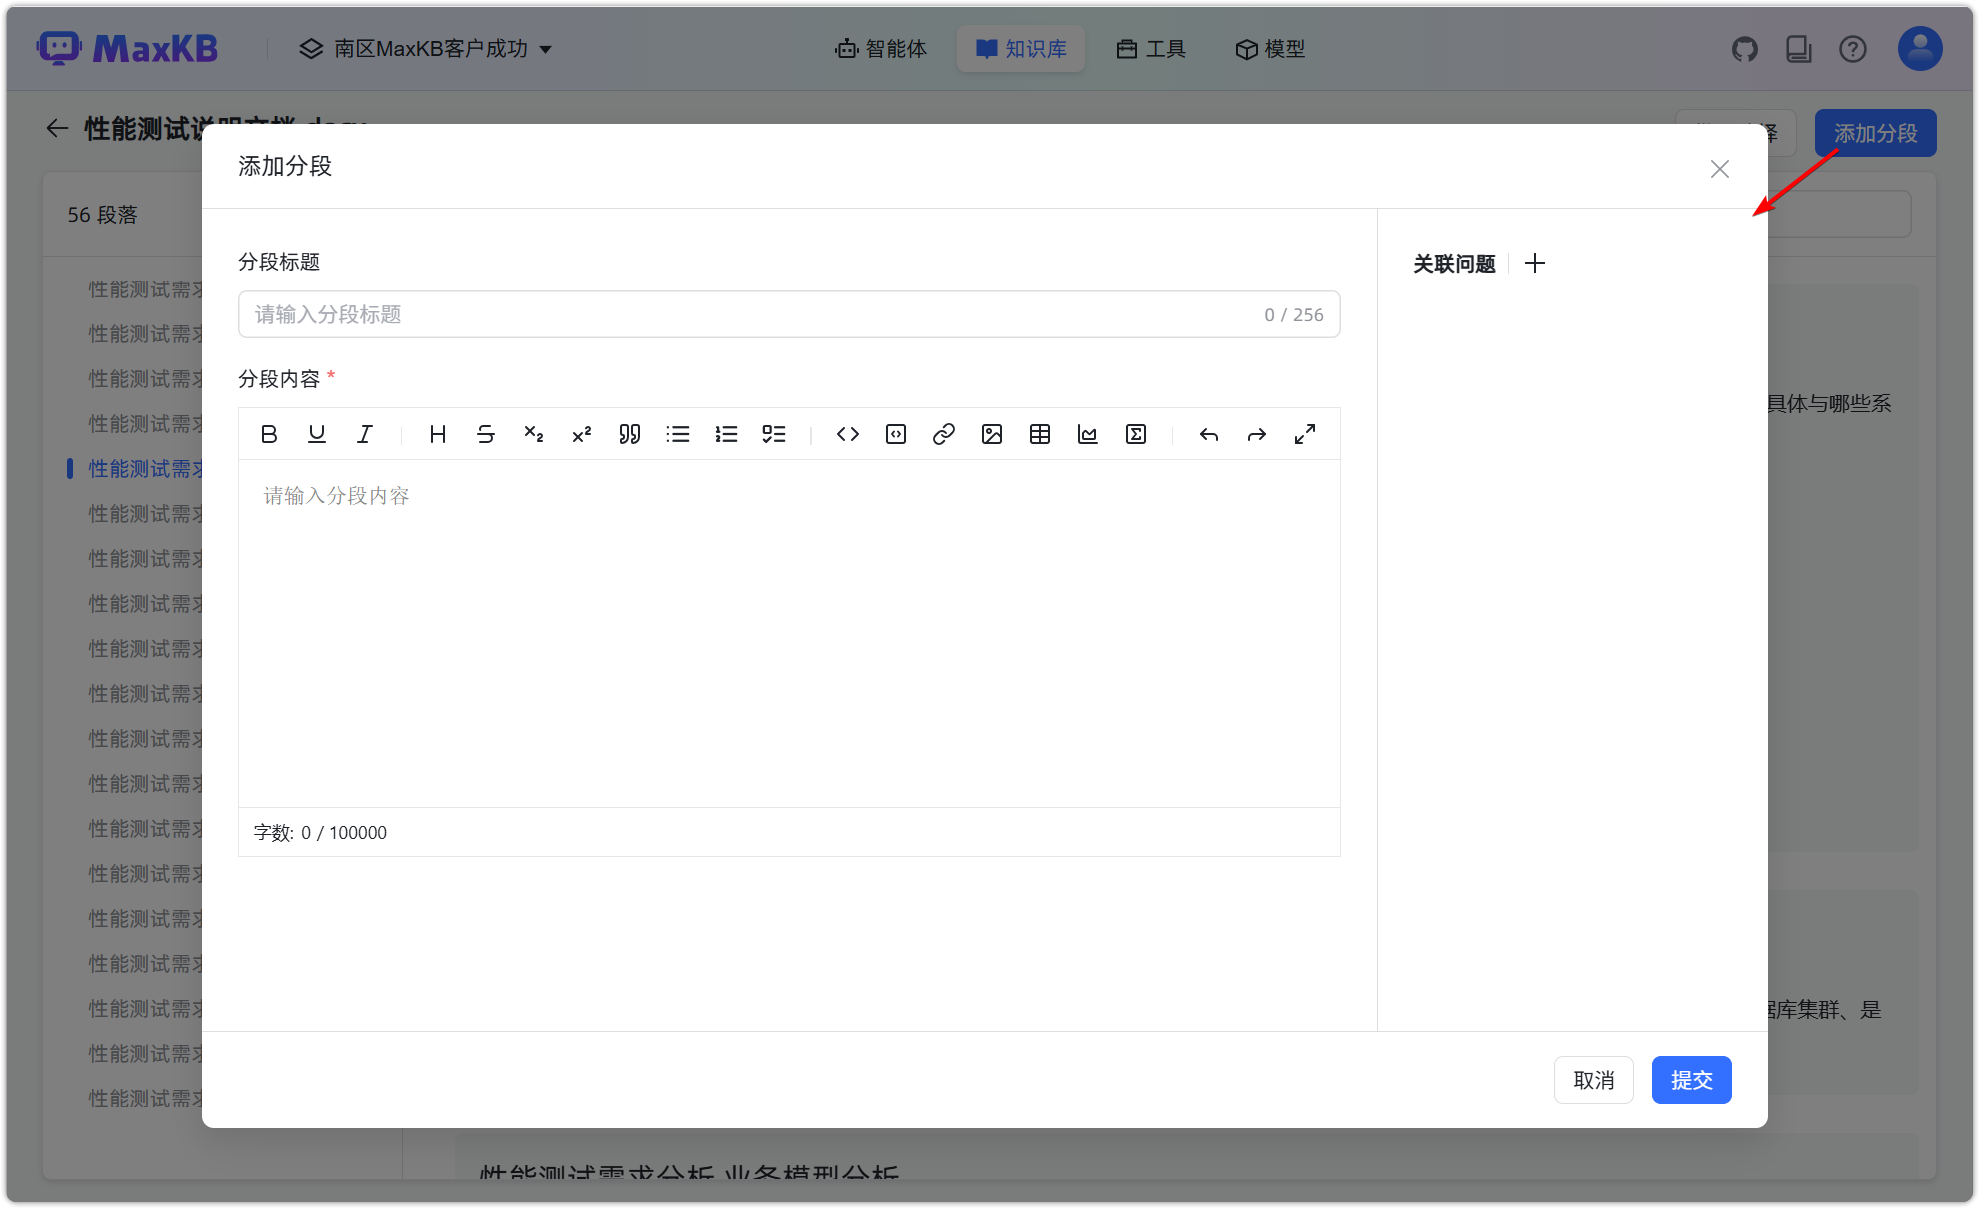This screenshot has height=1208, width=1979.
Task: Insert a blockquote via quote icon
Action: coord(630,434)
